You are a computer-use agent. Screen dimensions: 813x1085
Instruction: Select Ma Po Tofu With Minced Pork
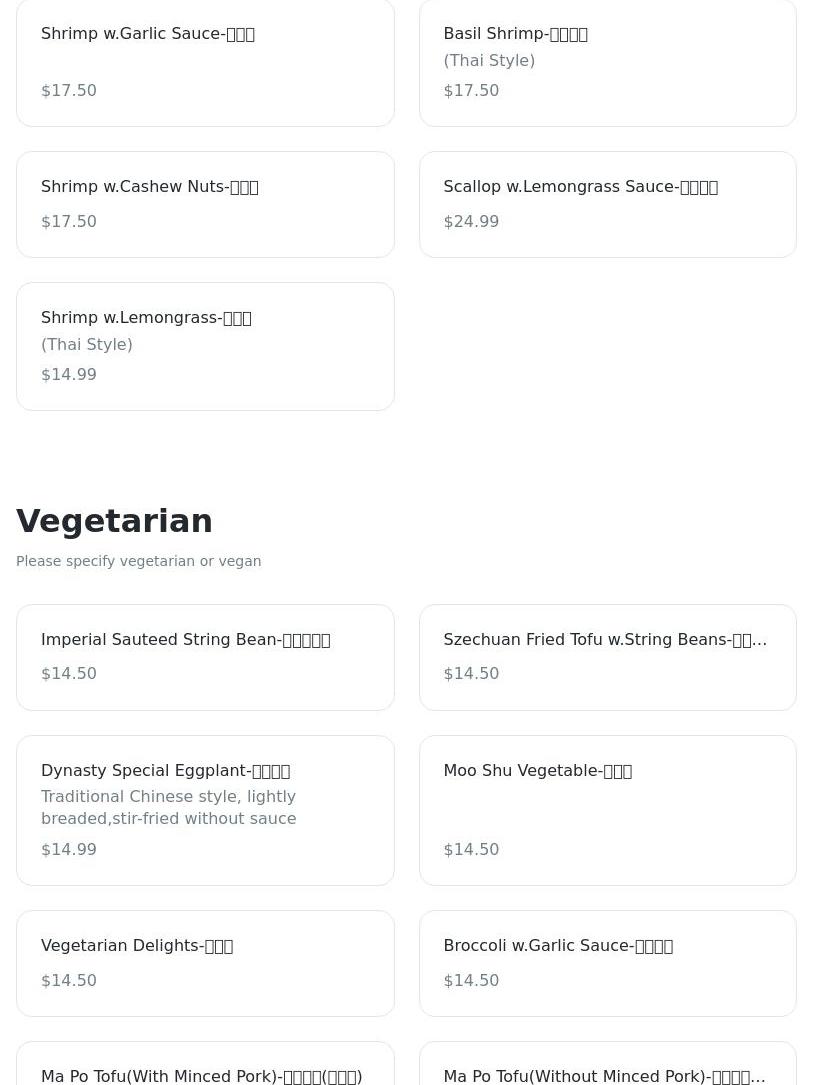[x=205, y=1064]
